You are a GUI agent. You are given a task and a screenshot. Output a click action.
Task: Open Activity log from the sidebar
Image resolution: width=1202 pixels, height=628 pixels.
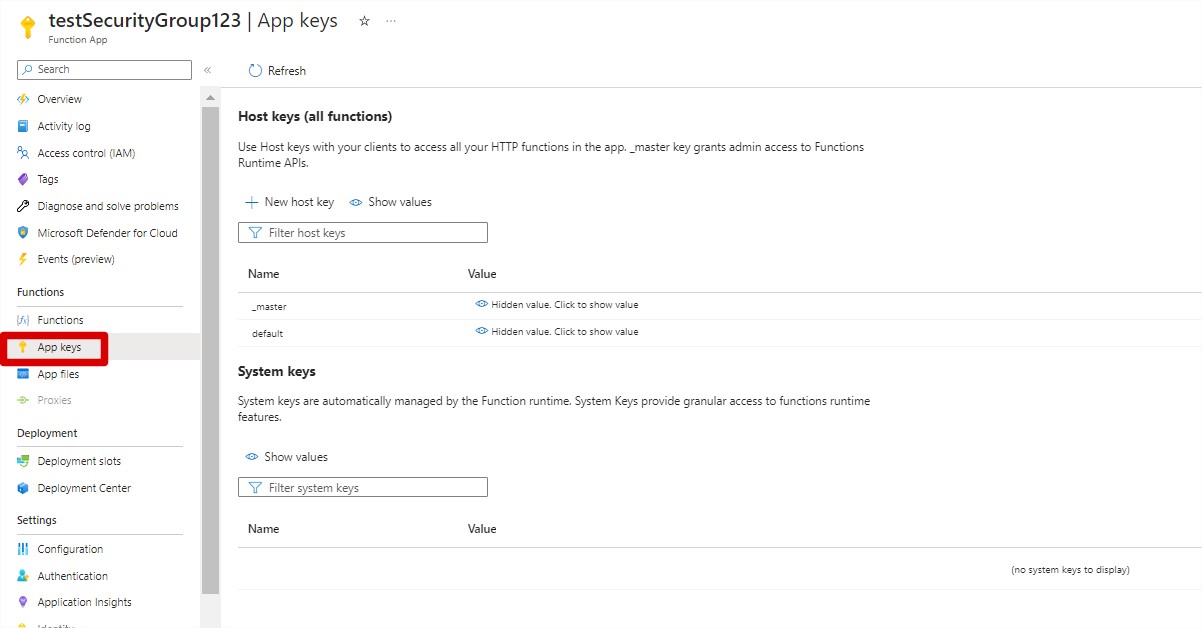[x=64, y=126]
